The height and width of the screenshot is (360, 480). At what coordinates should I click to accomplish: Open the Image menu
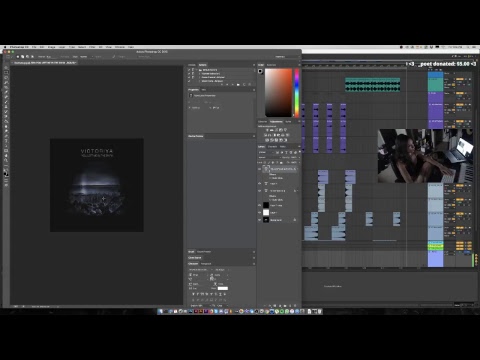pyautogui.click(x=51, y=47)
